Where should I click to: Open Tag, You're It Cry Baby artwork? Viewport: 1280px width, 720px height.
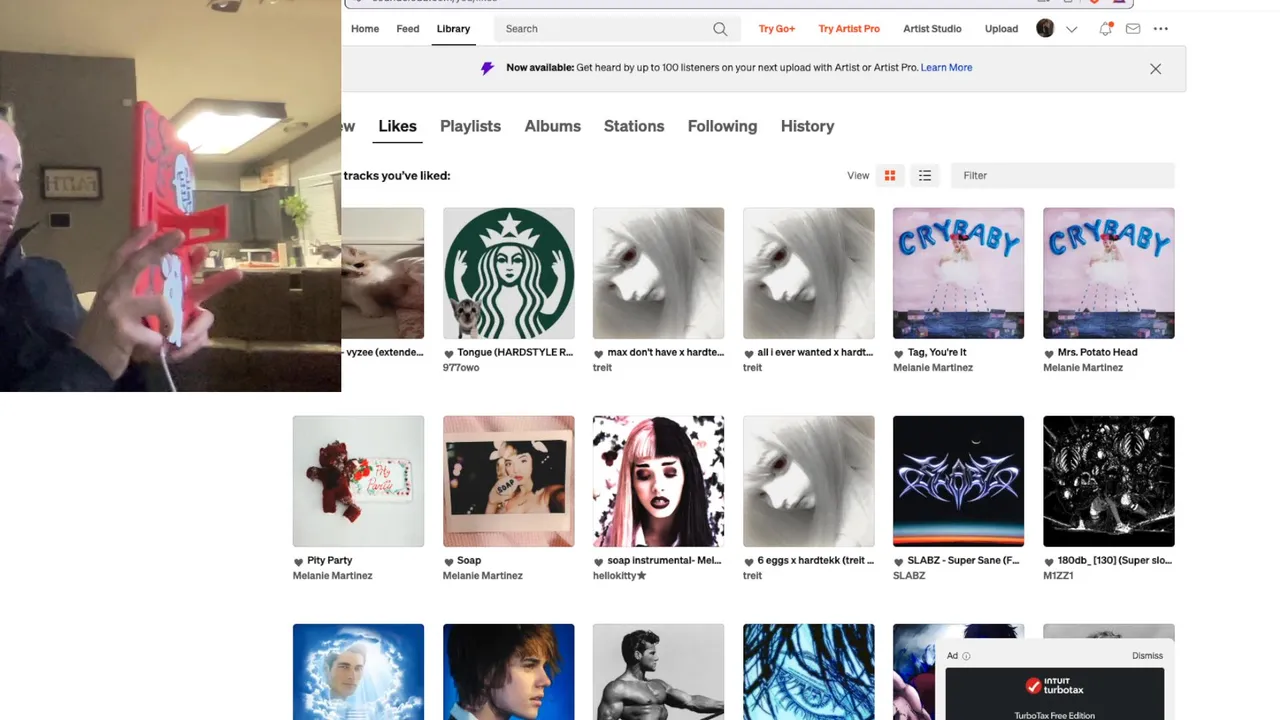point(959,273)
